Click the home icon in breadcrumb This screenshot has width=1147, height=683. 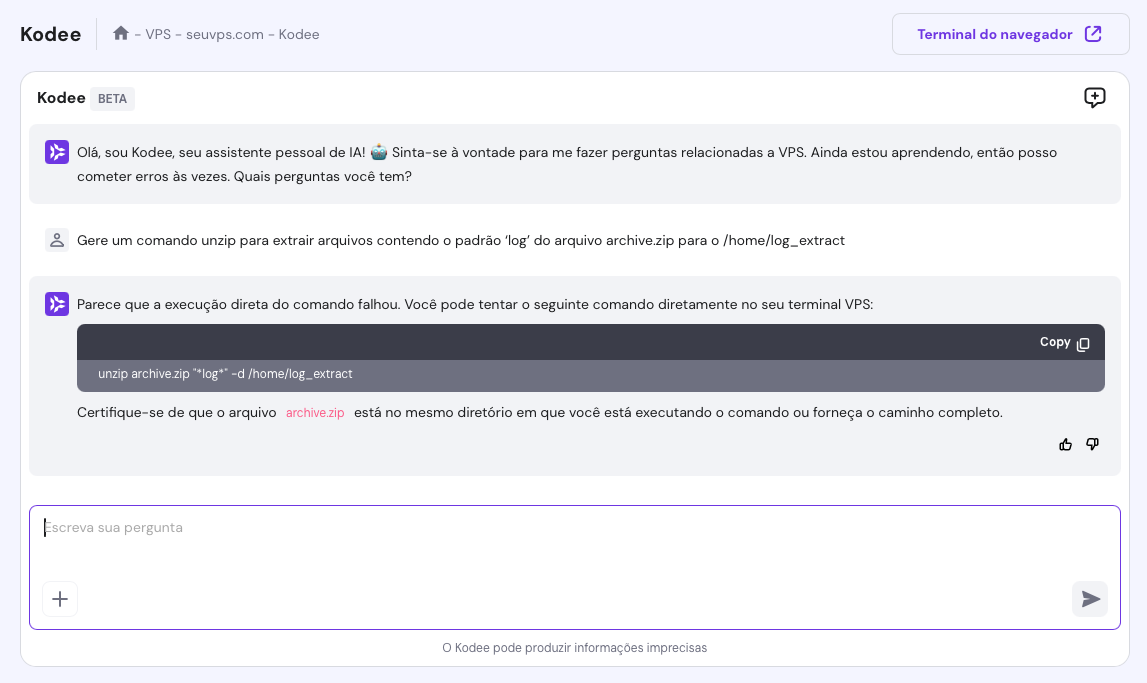pos(121,34)
